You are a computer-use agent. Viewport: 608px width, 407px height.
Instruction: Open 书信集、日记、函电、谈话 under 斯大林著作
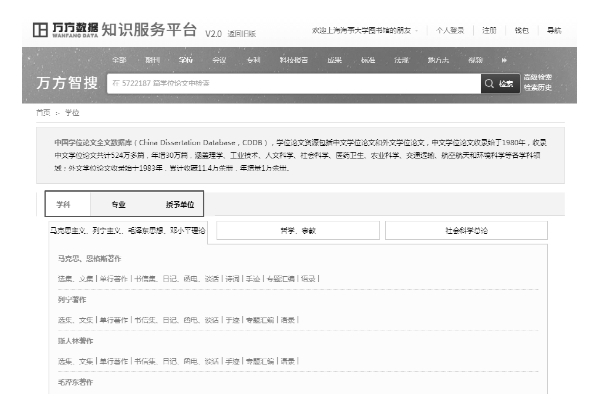[177, 362]
